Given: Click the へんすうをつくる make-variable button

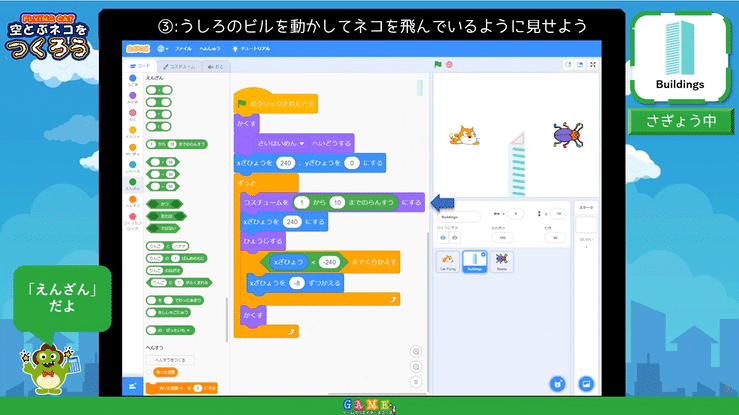Looking at the screenshot, I should tap(170, 360).
